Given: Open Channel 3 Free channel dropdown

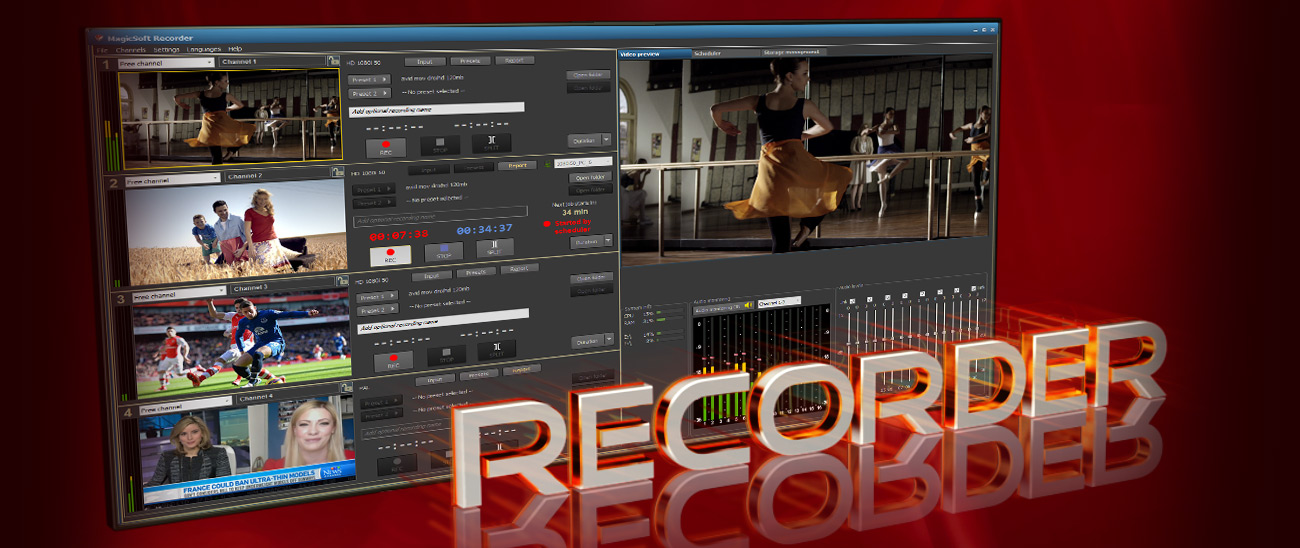Looking at the screenshot, I should pos(178,292).
